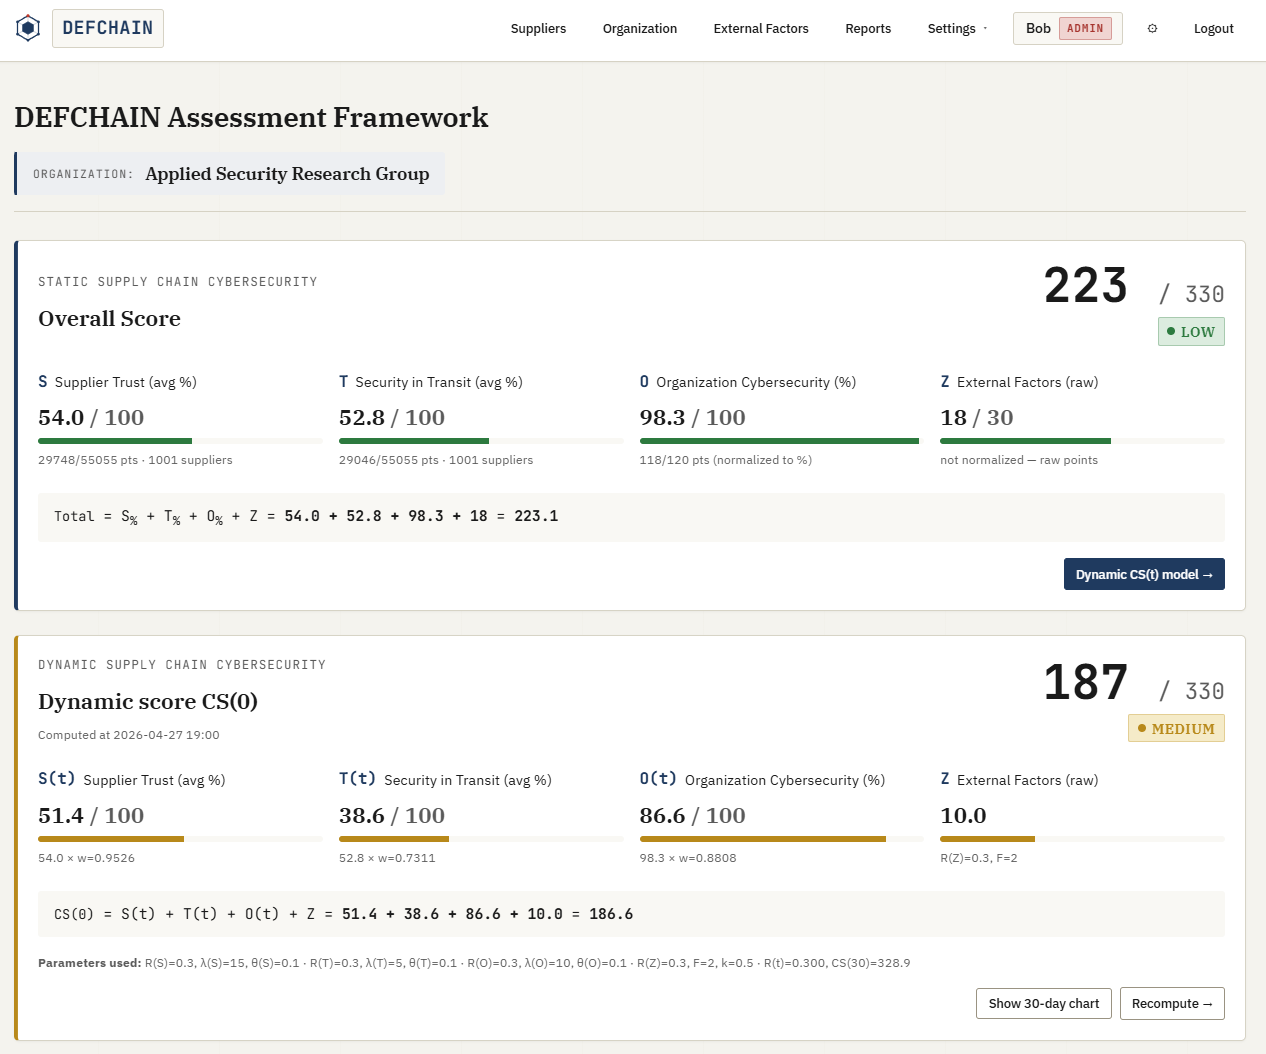Click the 187 dynamic score value
The width and height of the screenshot is (1266, 1054).
pyautogui.click(x=1086, y=683)
